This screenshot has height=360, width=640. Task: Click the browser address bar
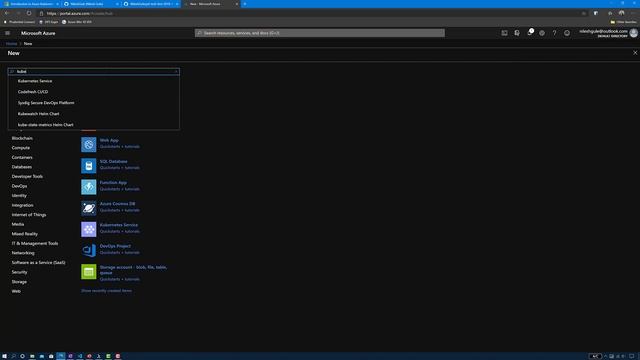[310, 13]
